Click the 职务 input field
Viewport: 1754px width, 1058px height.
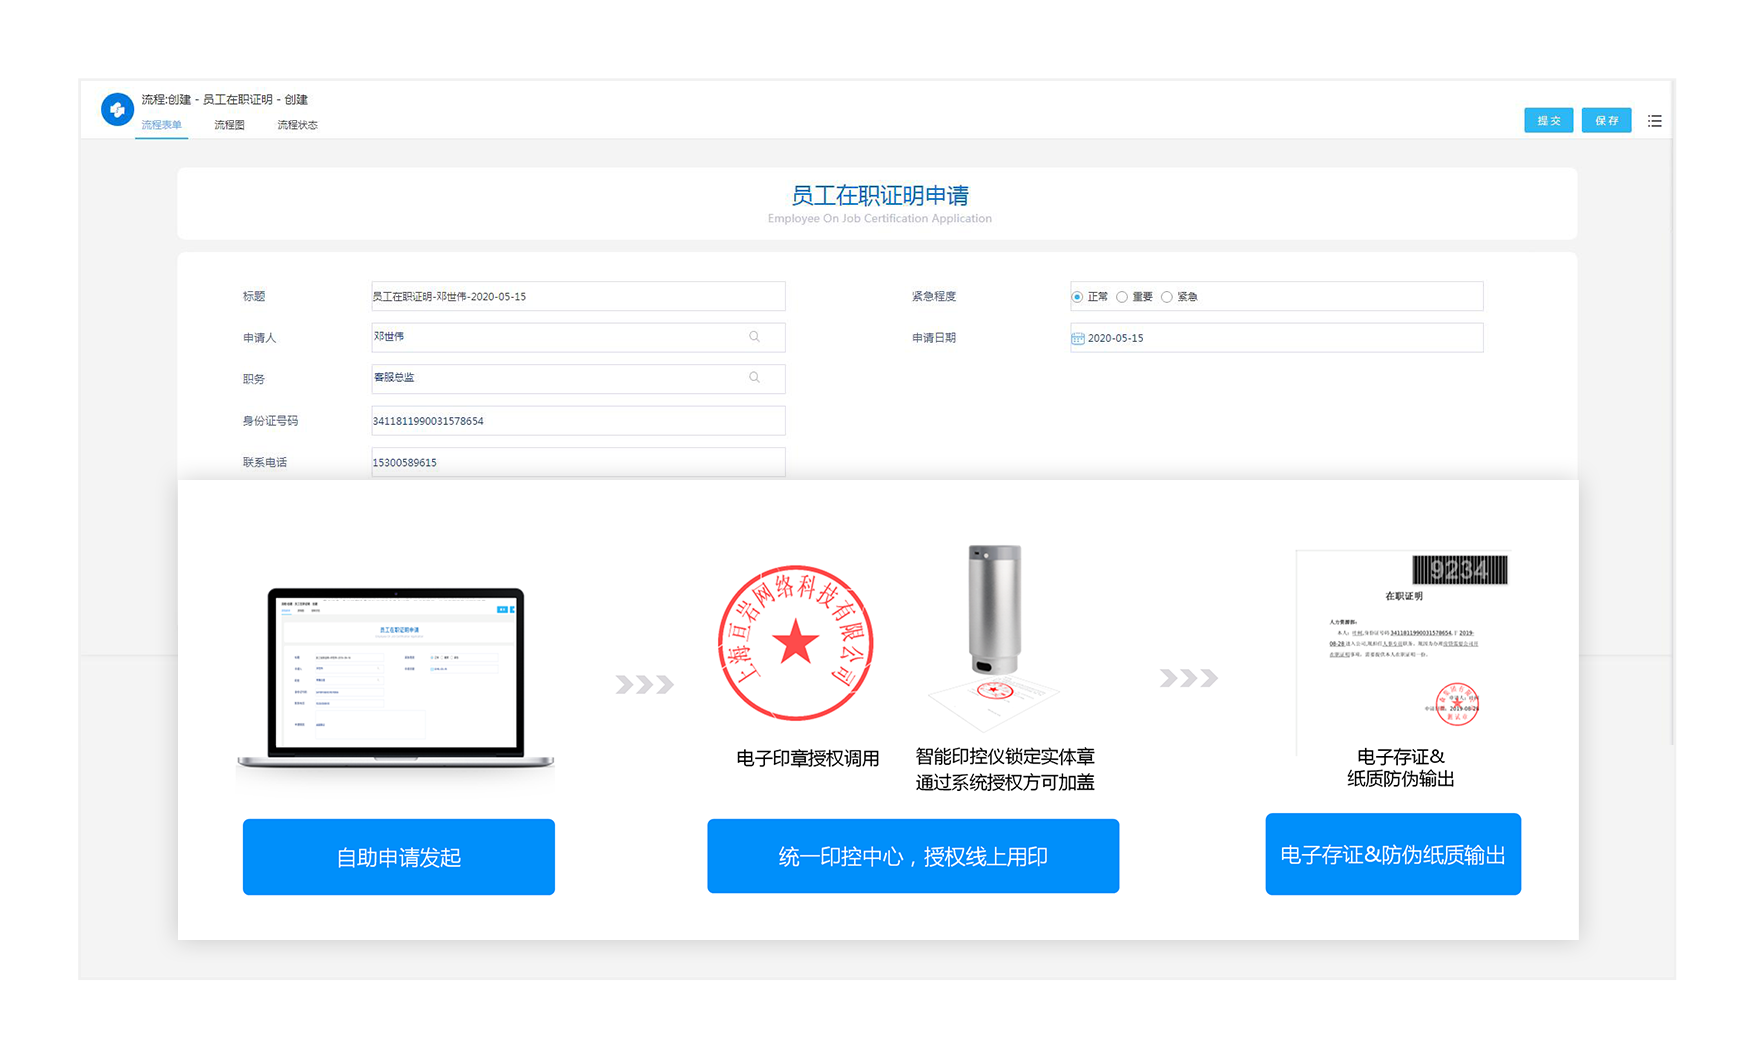click(x=578, y=378)
